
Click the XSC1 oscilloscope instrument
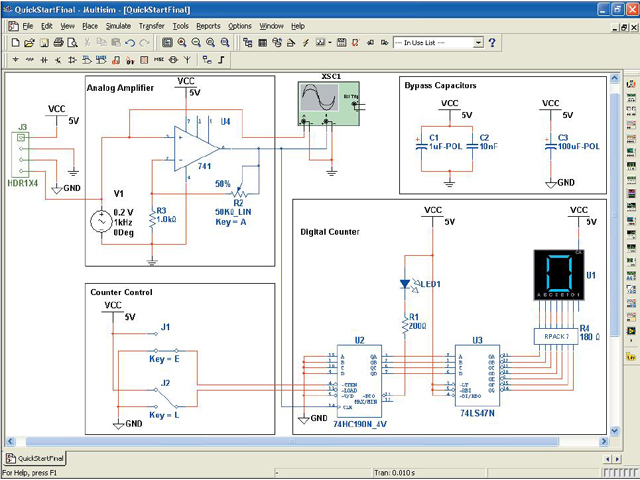point(329,103)
